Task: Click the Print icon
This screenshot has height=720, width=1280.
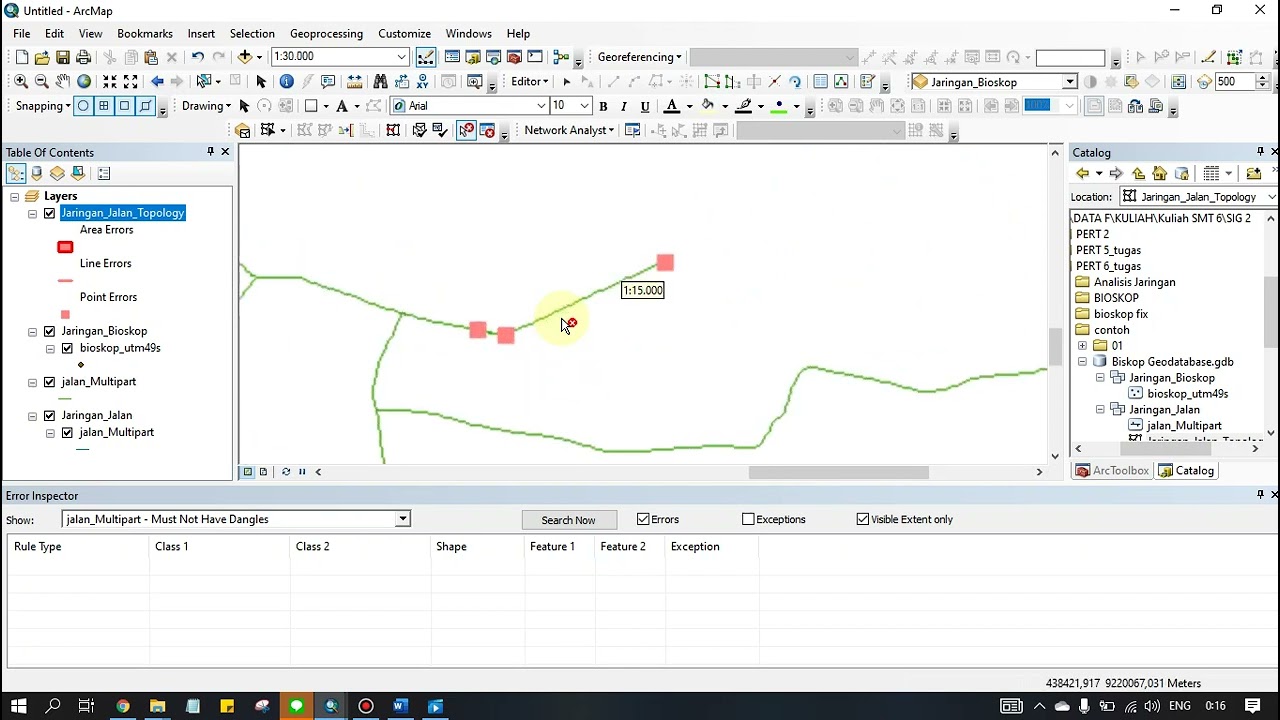Action: 84,57
